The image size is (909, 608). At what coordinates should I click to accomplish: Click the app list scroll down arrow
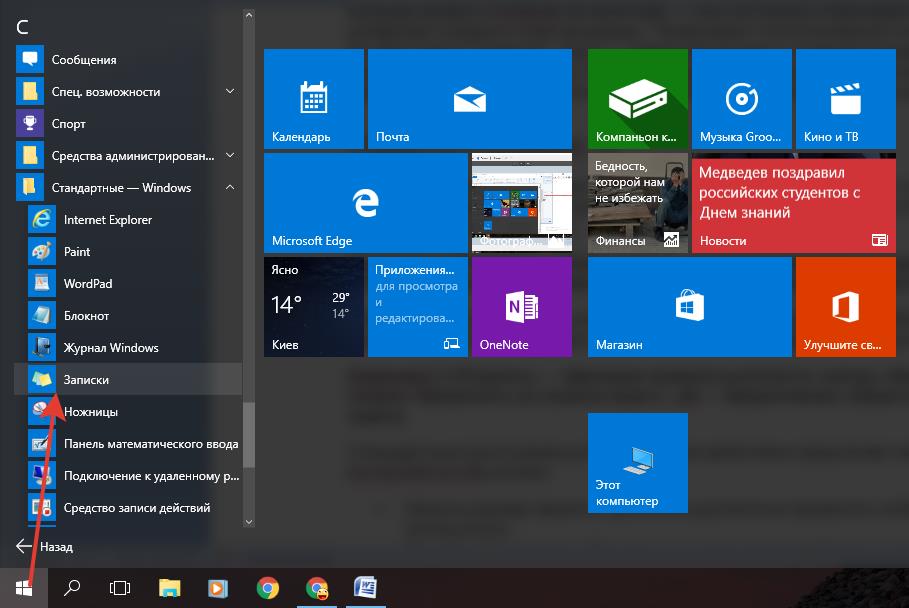[249, 522]
